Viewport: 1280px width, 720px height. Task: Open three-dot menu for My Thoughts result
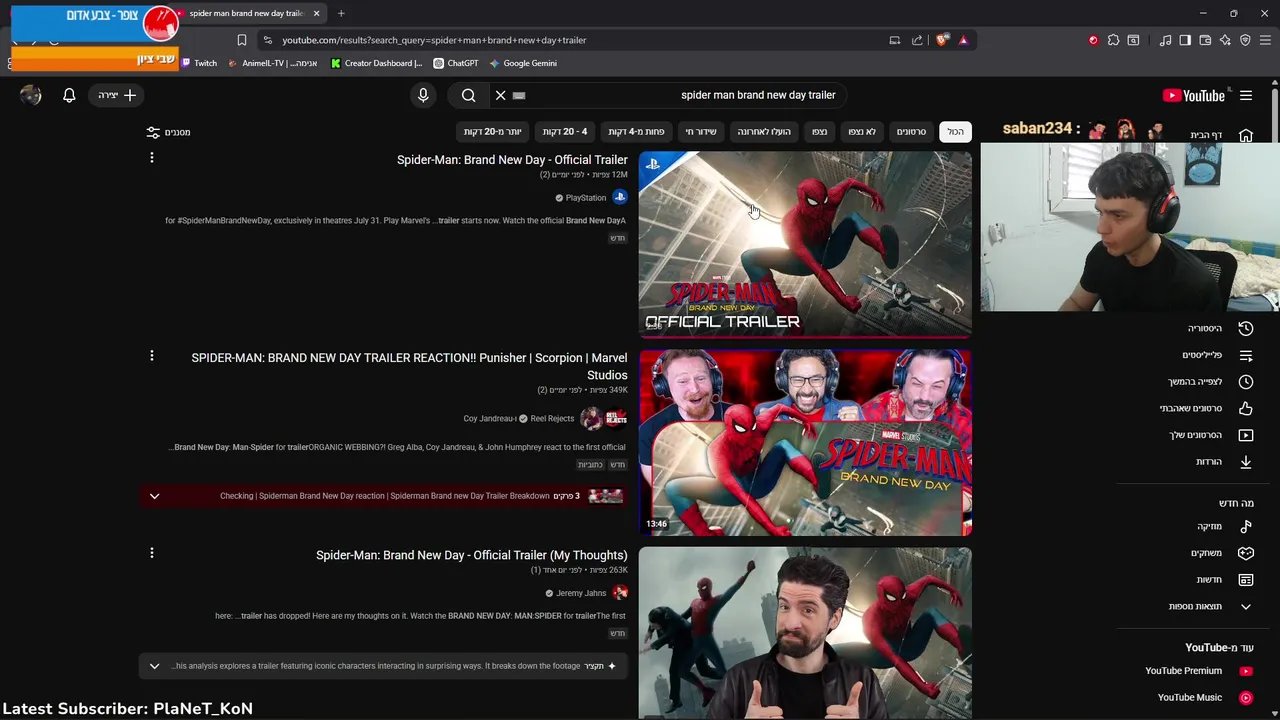(152, 553)
